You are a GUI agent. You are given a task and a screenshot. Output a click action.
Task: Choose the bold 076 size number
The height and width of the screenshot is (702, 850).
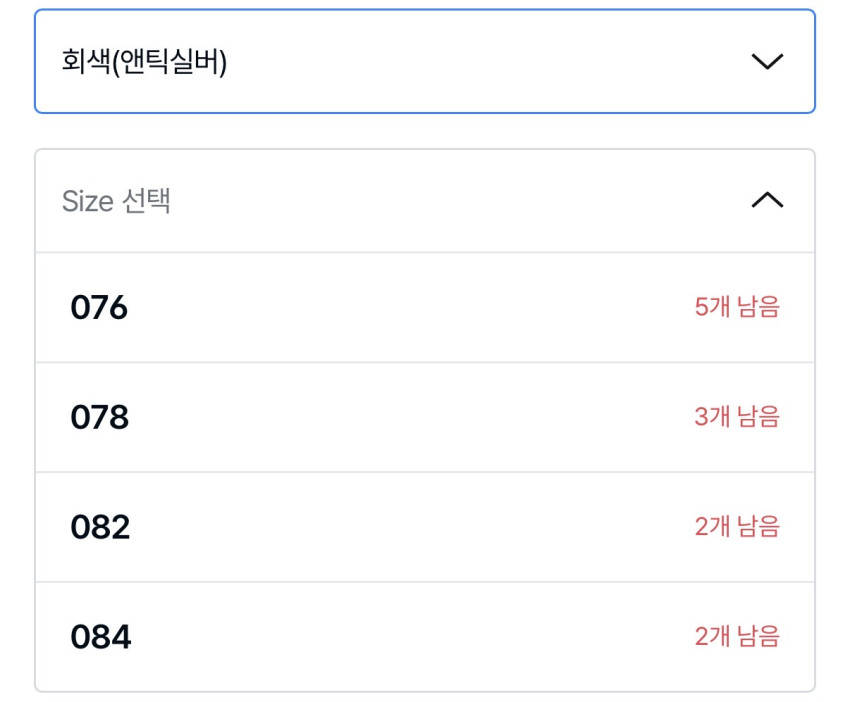click(x=99, y=308)
